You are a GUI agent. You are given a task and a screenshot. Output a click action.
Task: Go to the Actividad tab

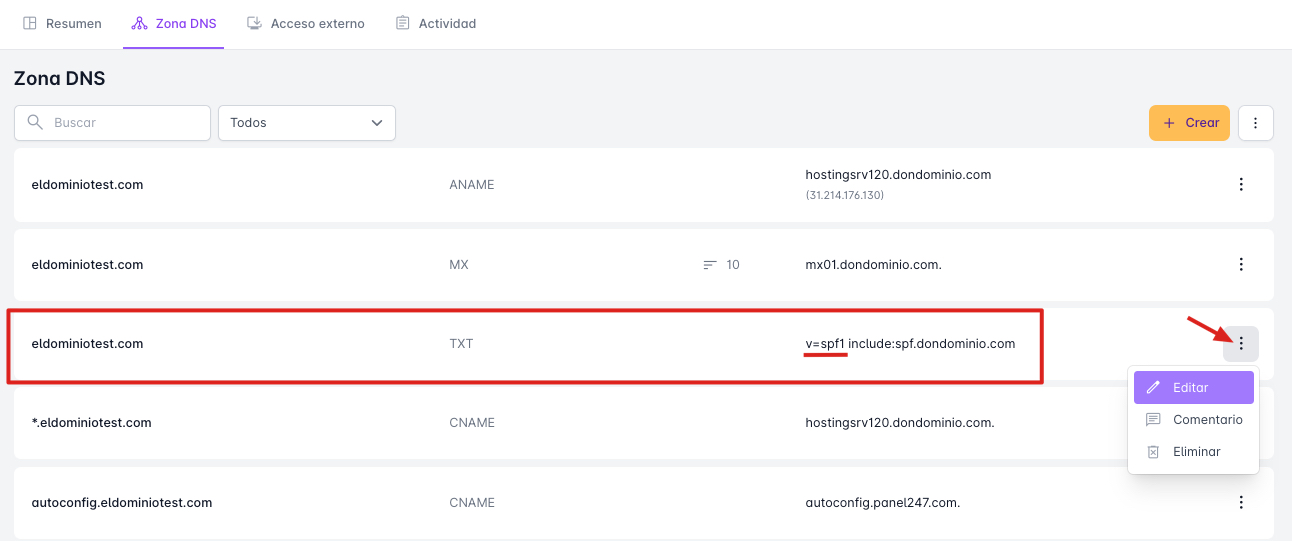click(x=436, y=23)
